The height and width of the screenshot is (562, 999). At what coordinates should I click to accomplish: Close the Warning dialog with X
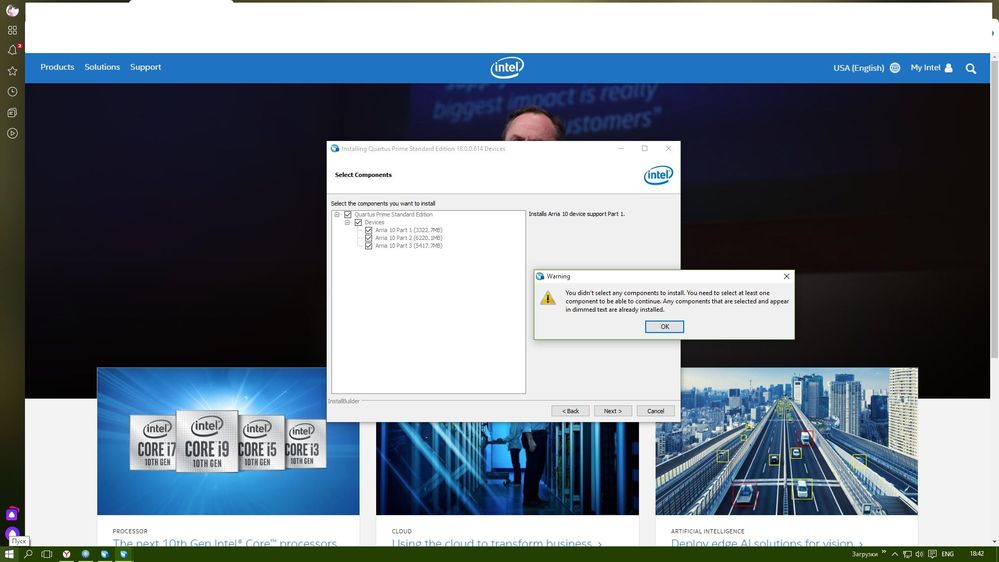click(x=786, y=277)
